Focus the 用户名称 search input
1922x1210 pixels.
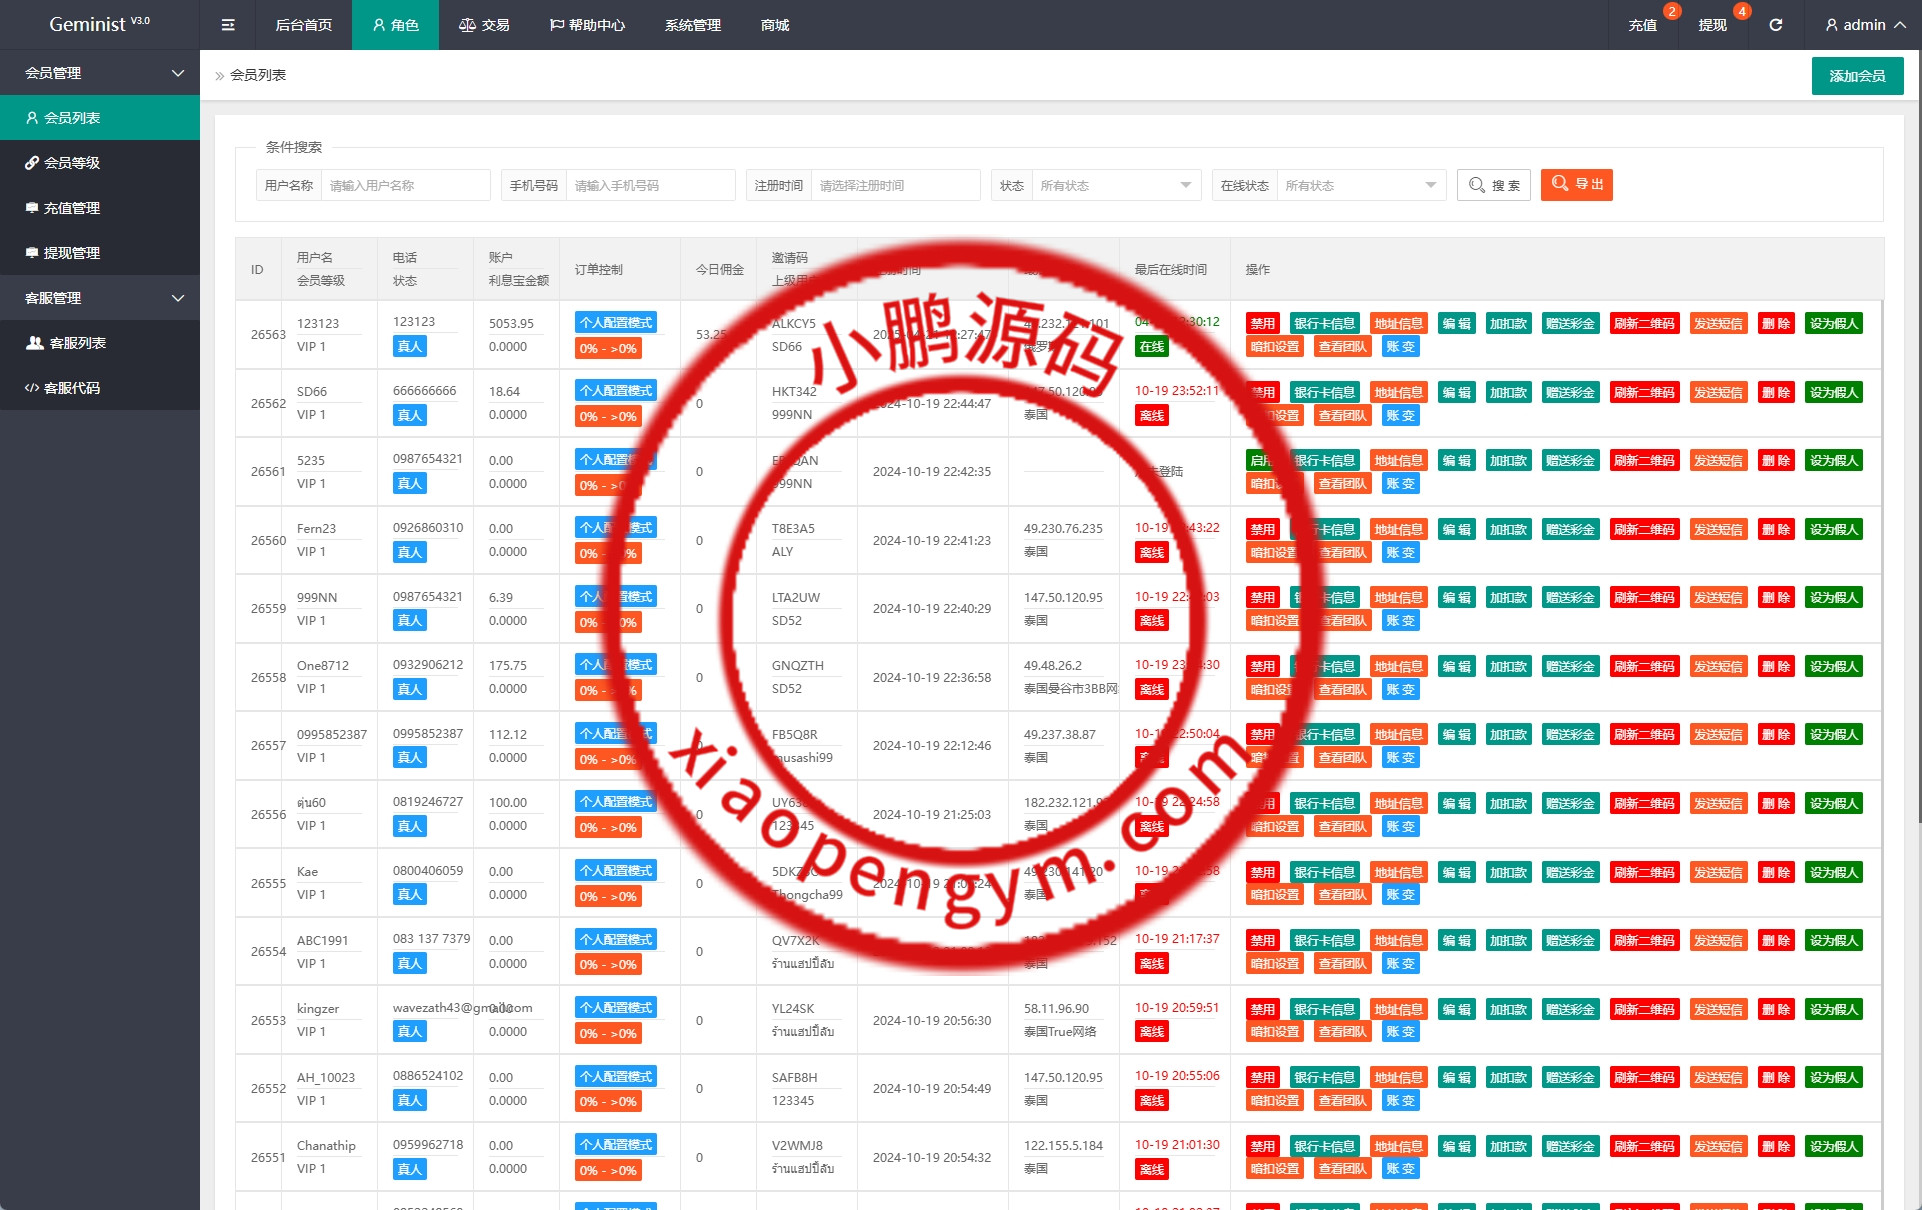coord(405,185)
